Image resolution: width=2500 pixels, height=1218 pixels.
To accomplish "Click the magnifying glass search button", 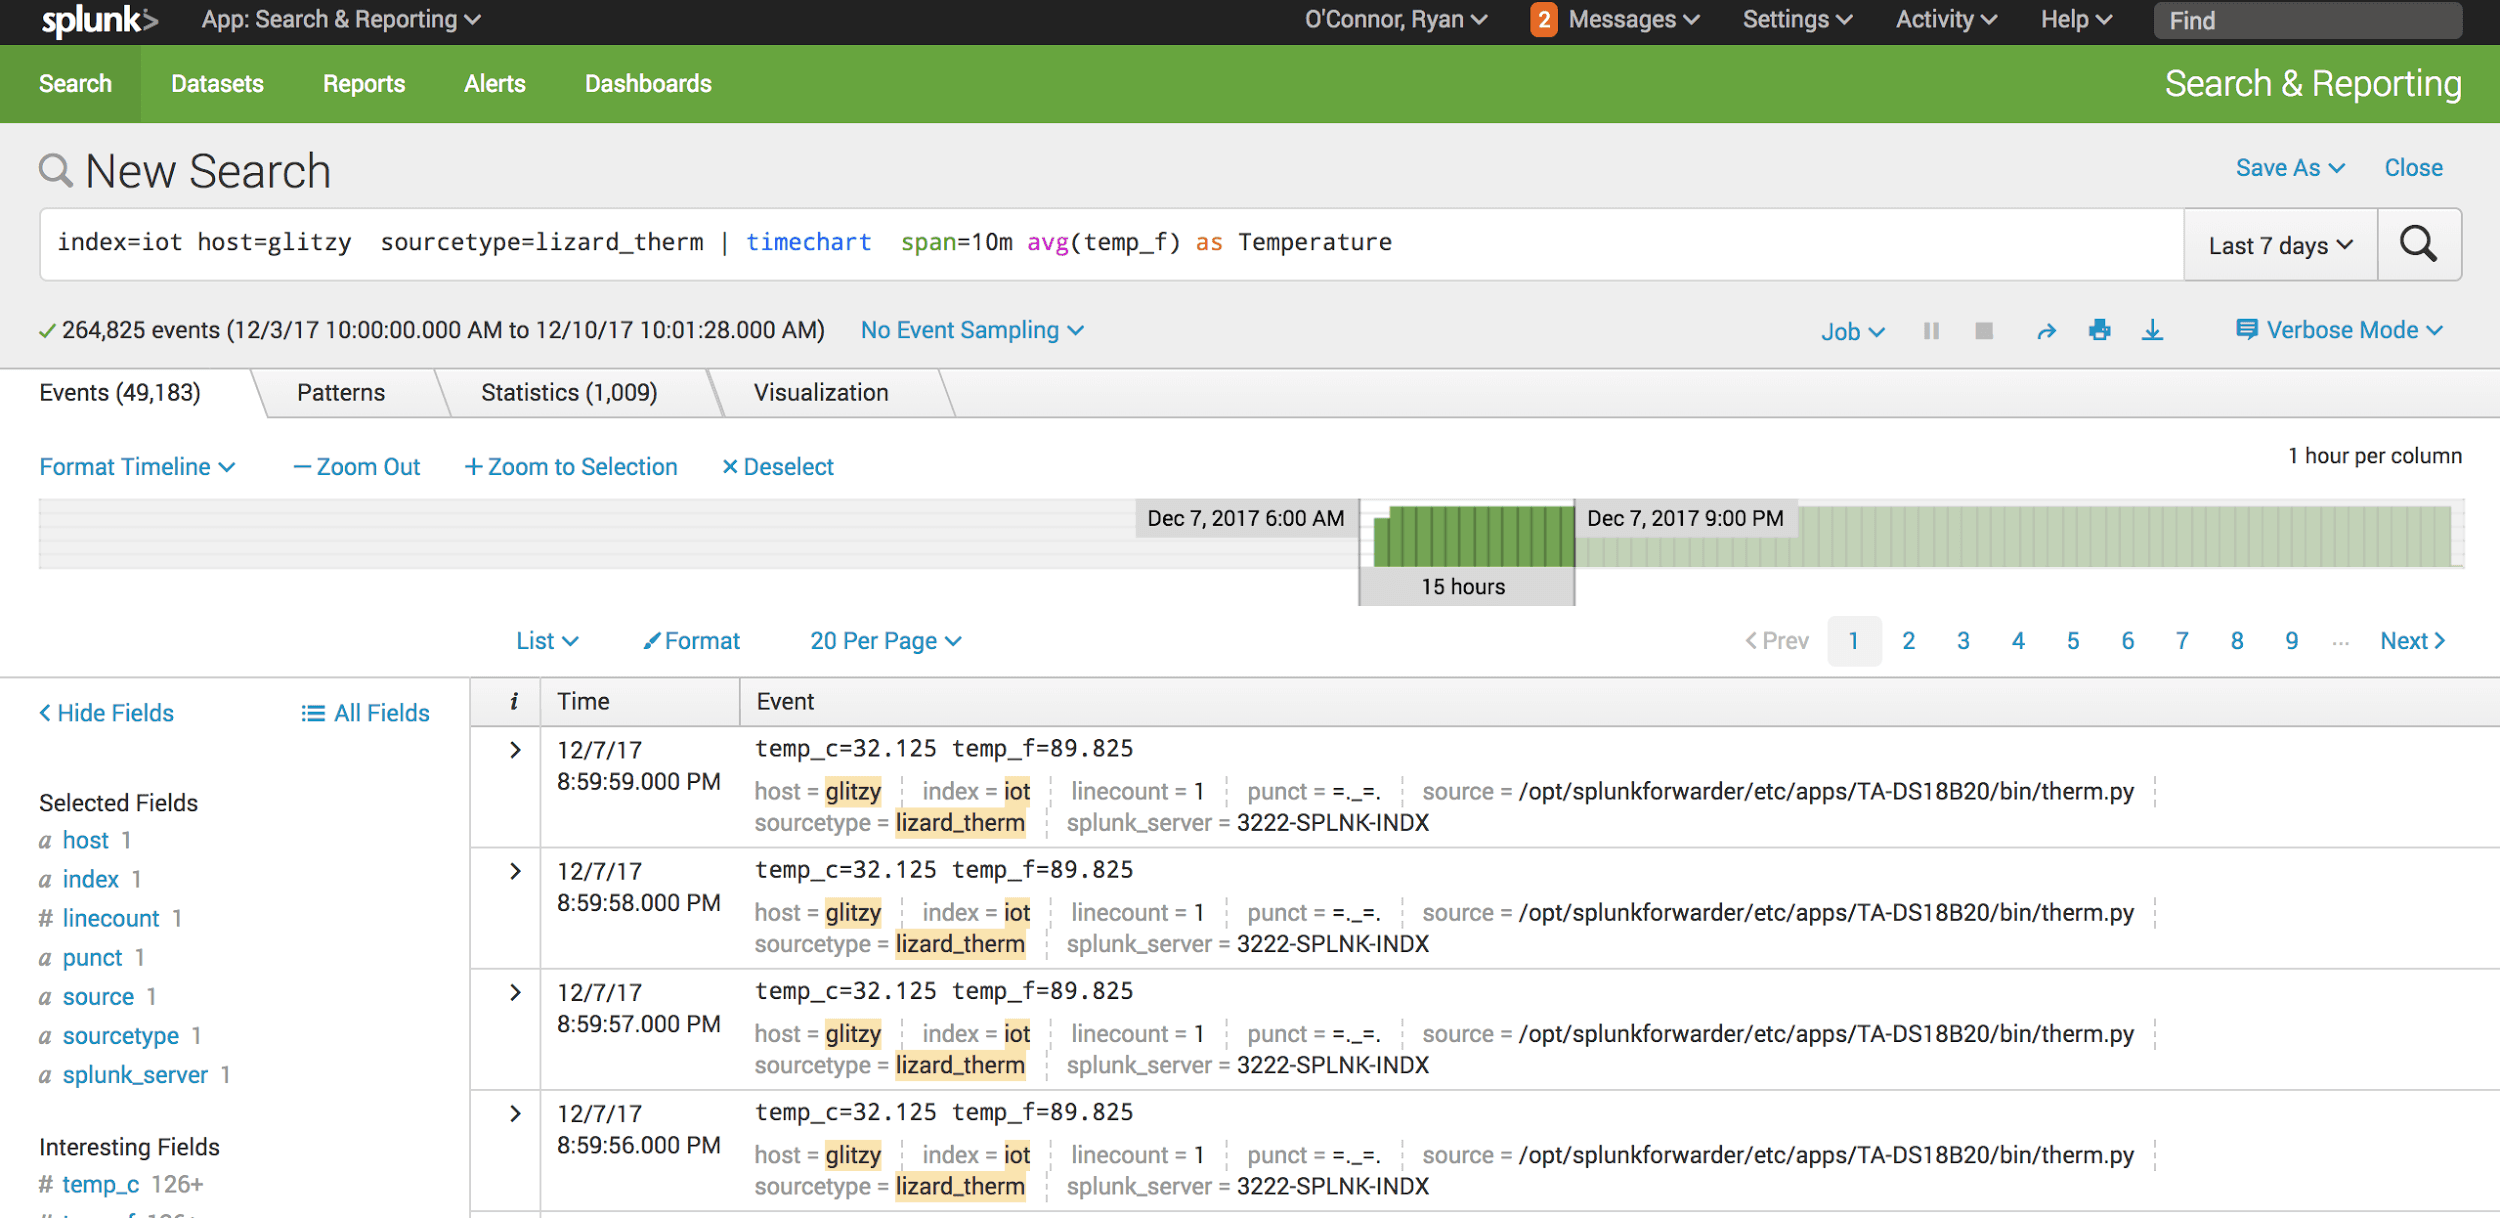I will pyautogui.click(x=2418, y=244).
